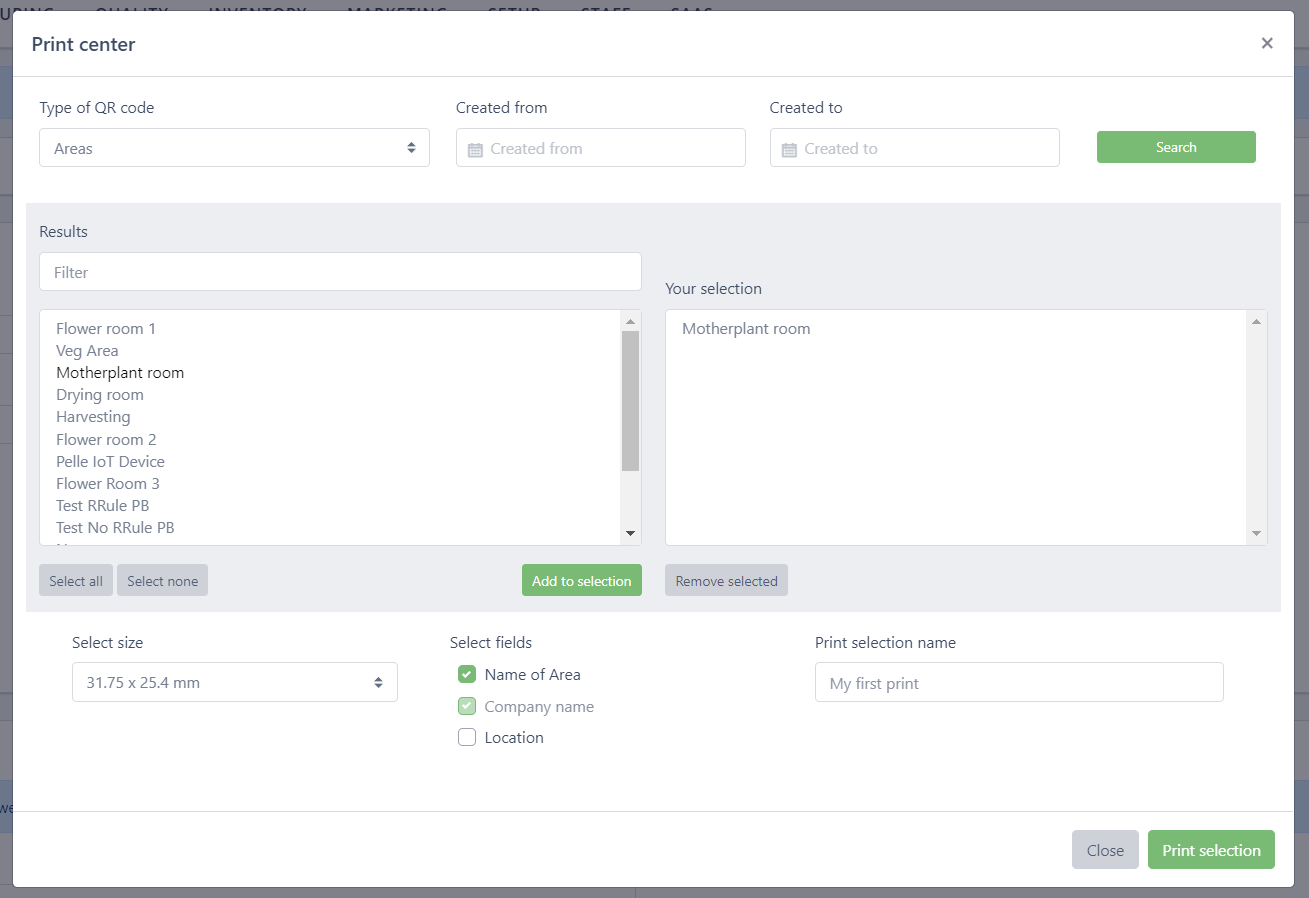Close the Print center dialog with X
The width and height of the screenshot is (1309, 898).
tap(1267, 43)
